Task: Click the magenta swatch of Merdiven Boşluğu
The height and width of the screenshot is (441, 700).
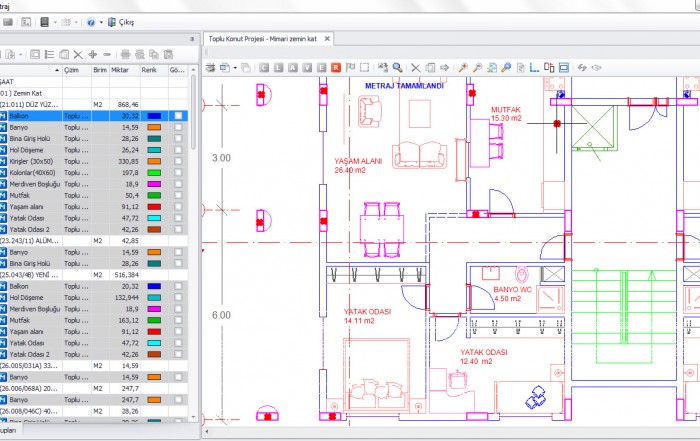Action: click(x=154, y=184)
